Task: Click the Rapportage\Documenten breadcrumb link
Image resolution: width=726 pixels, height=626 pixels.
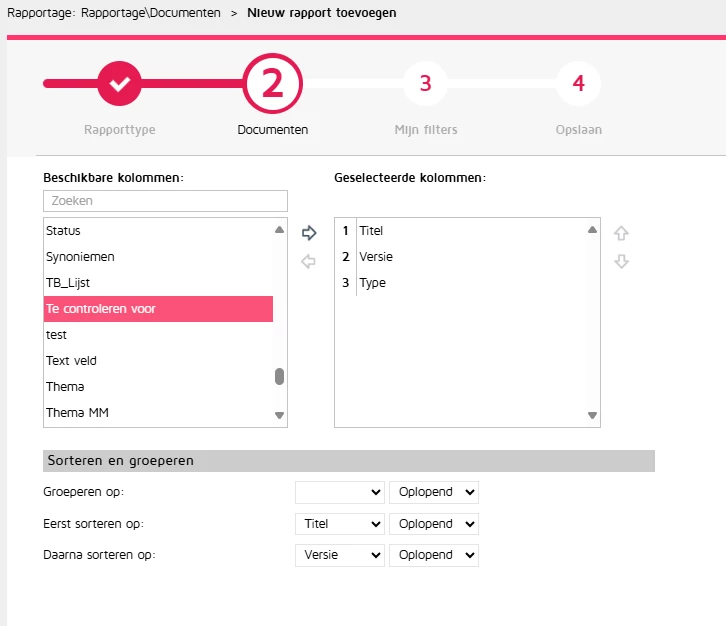Action: coord(150,13)
